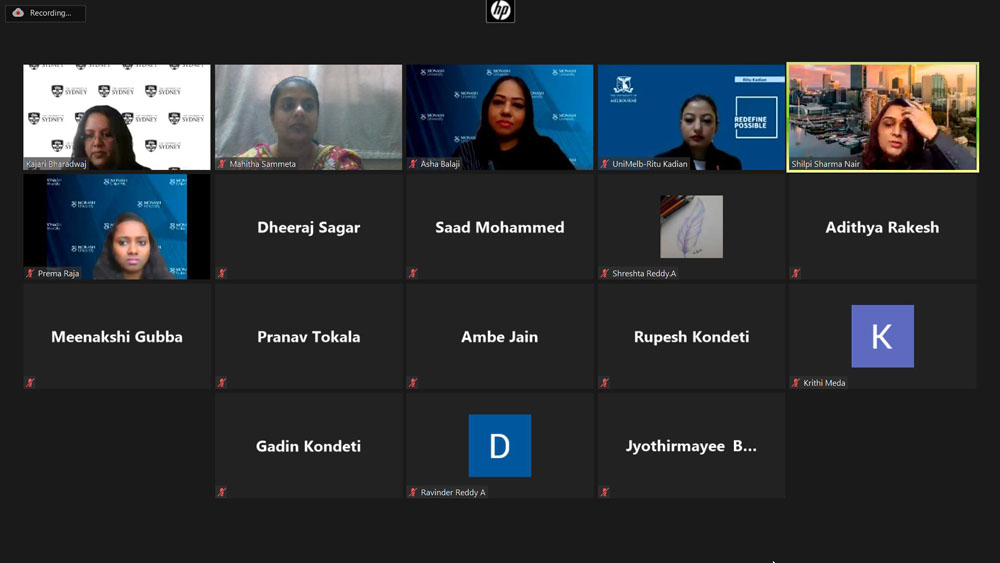Select Shilpi Sharma Nair's highlighted video tile
Image resolution: width=1000 pixels, height=563 pixels.
(883, 117)
